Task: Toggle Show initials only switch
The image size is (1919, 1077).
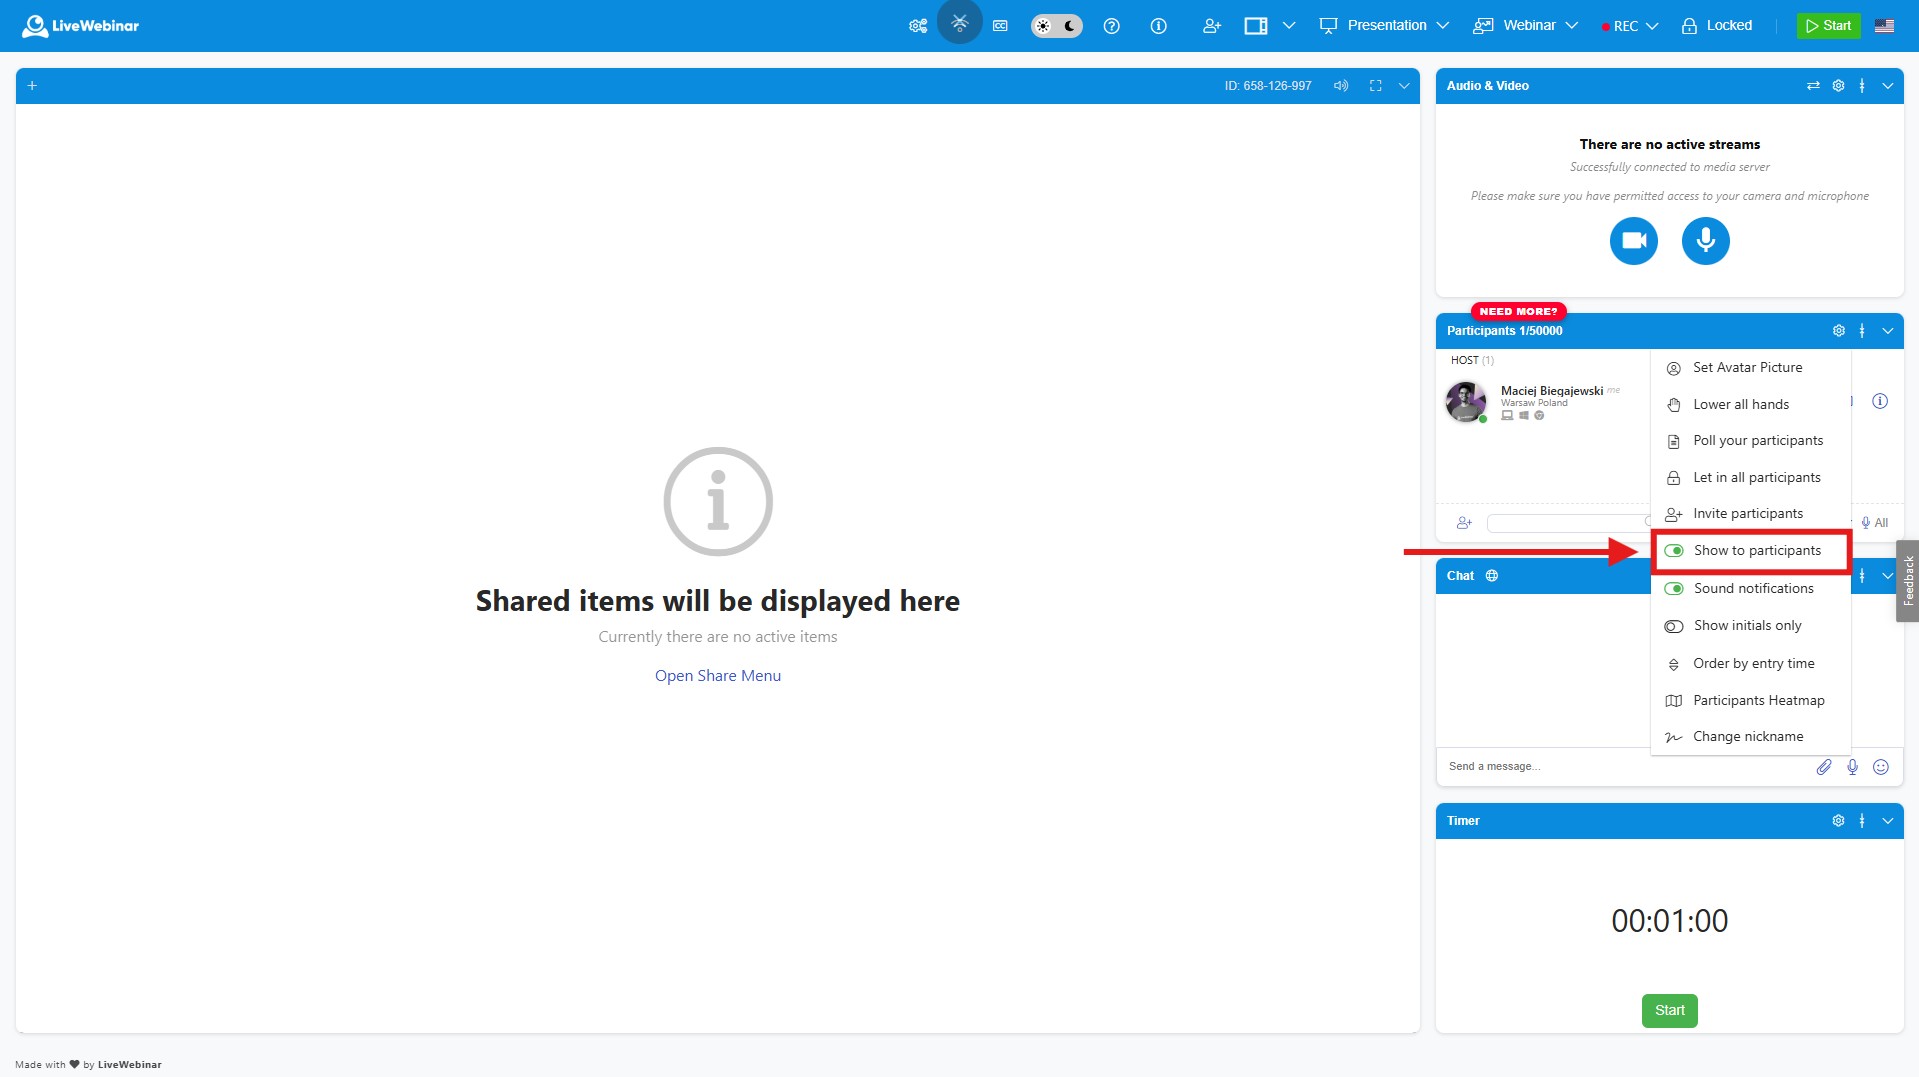Action: tap(1674, 626)
